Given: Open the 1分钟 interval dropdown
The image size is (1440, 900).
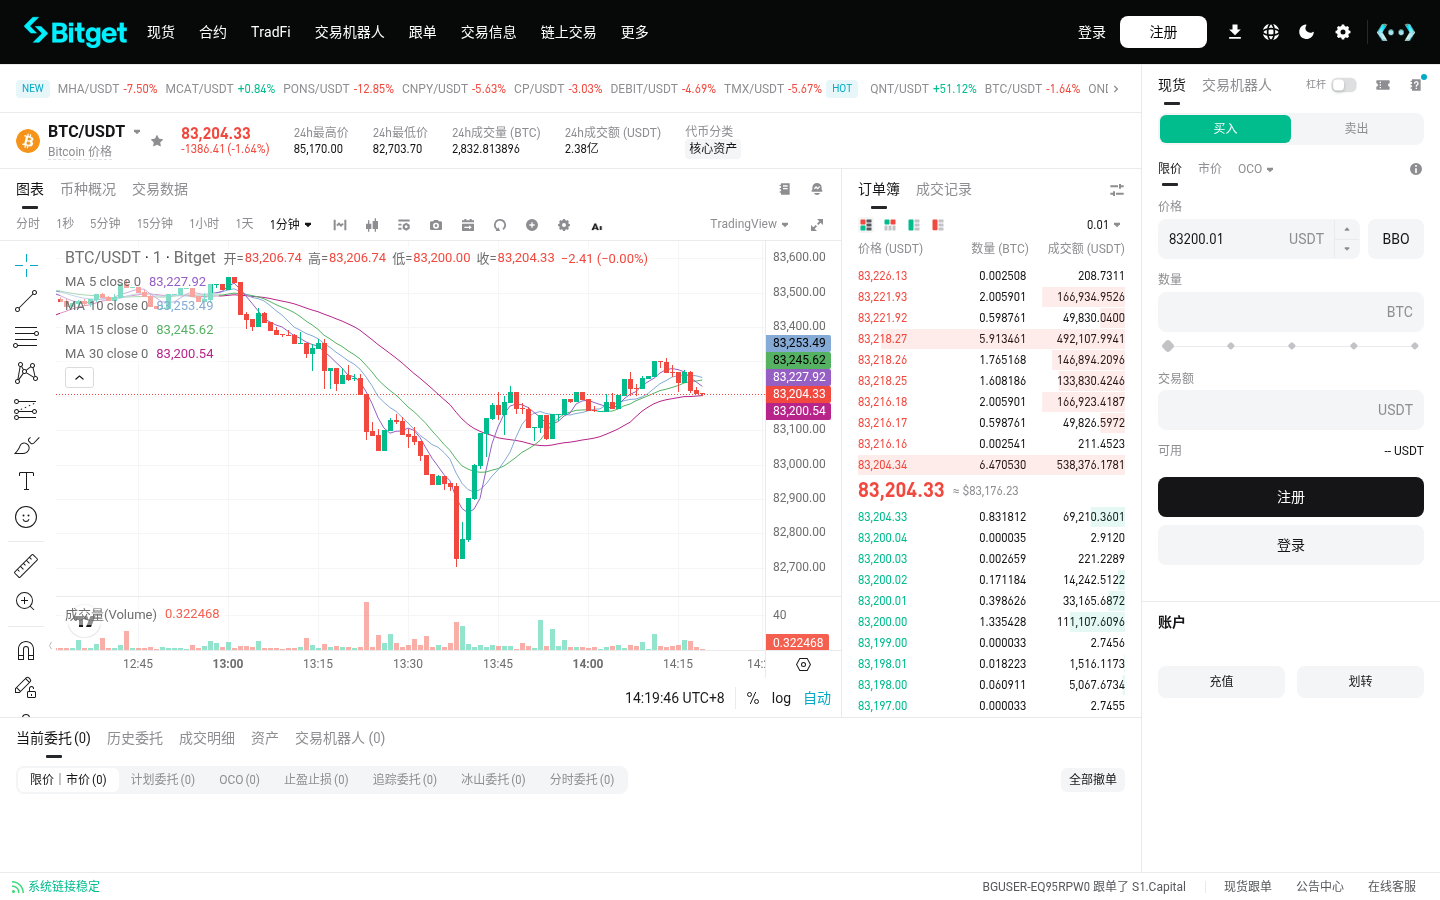Looking at the screenshot, I should coord(291,225).
